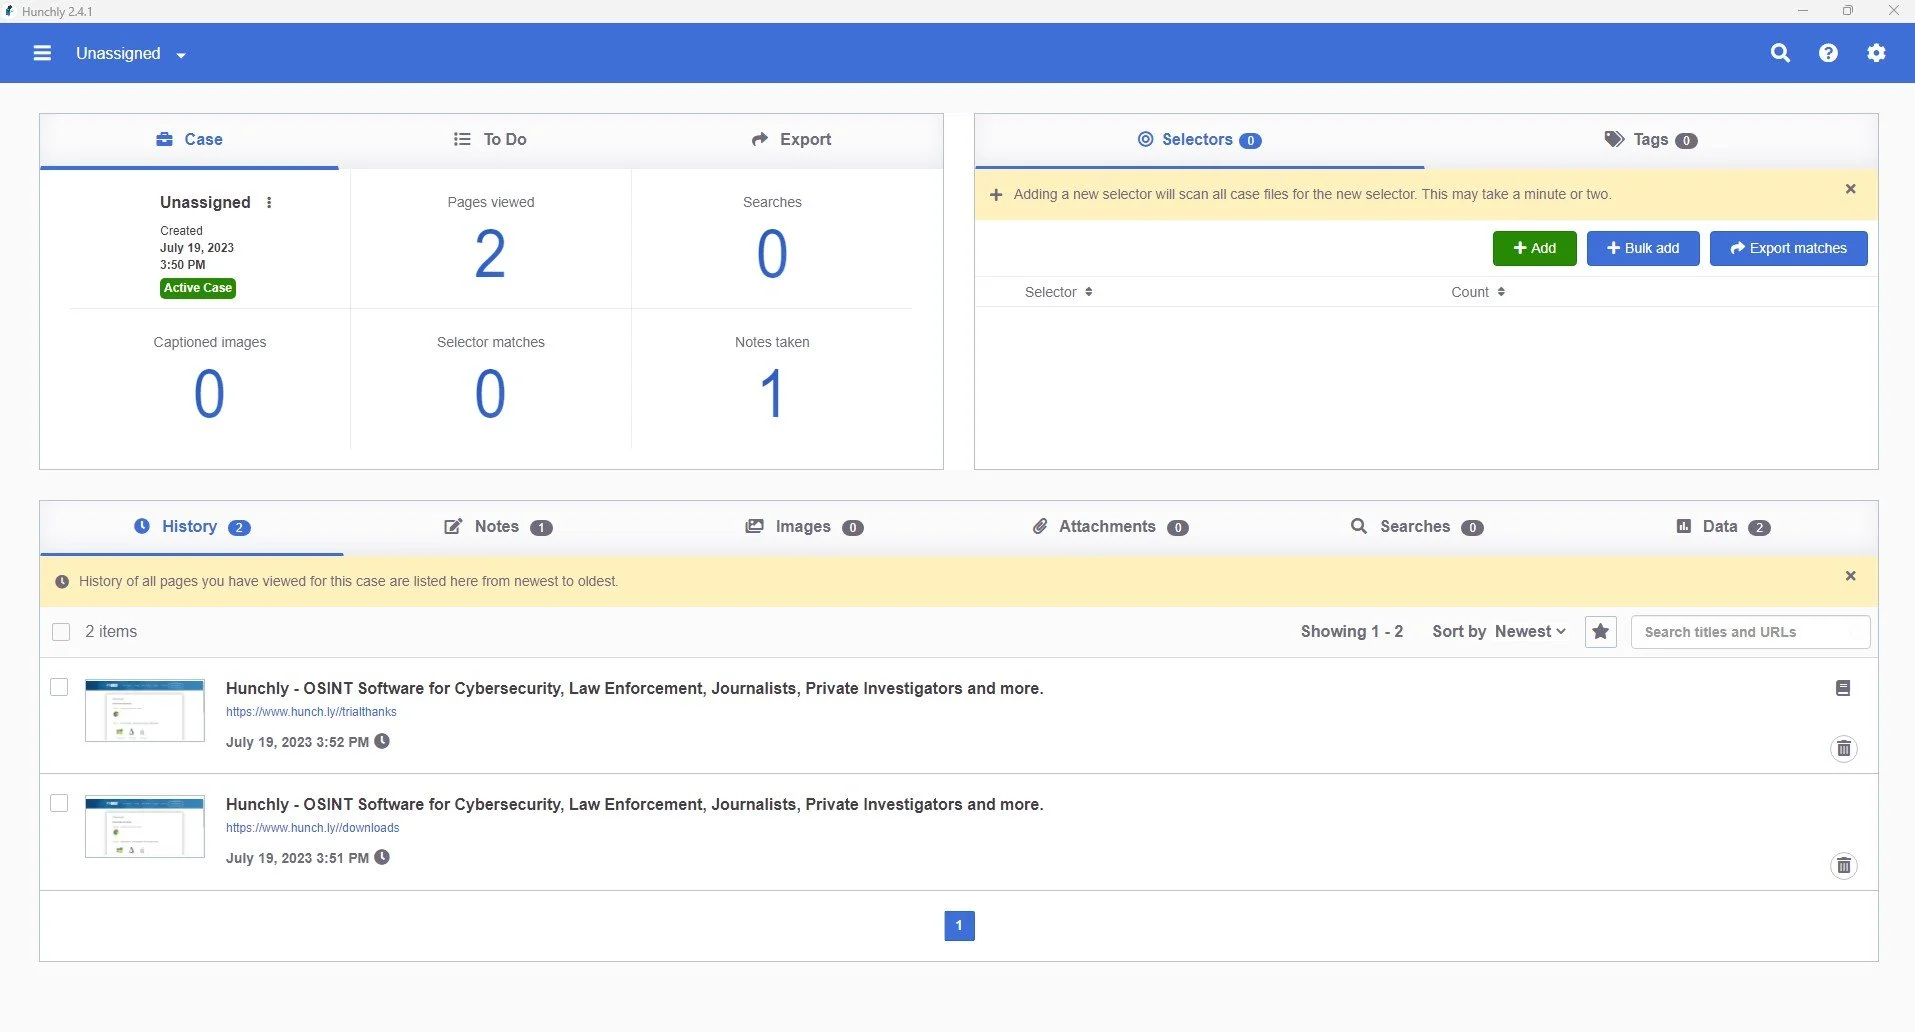Filter starred pages using the star icon
This screenshot has width=1915, height=1032.
(x=1600, y=631)
